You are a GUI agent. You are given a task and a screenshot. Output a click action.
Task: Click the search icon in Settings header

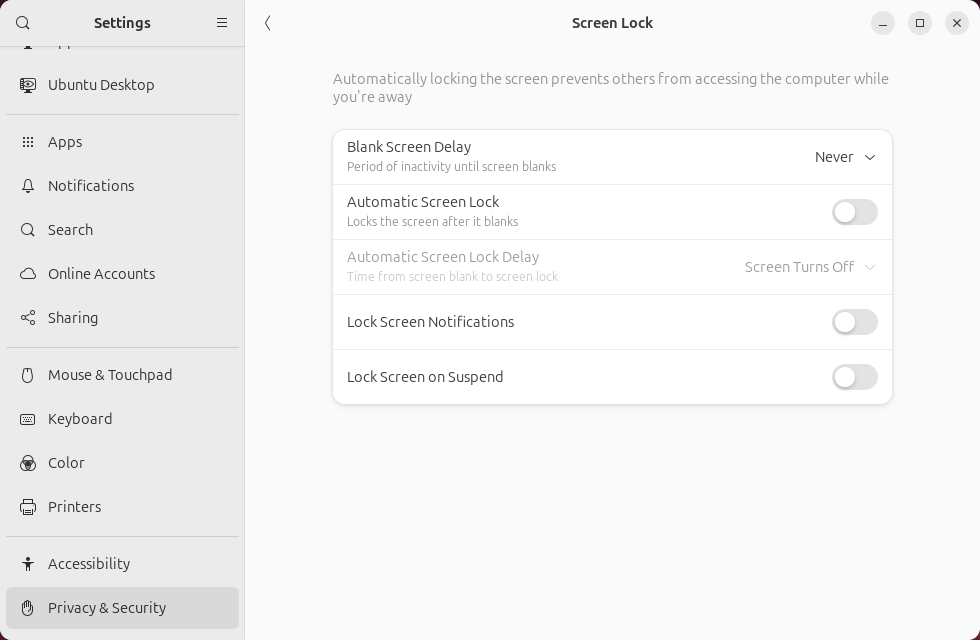coord(23,23)
